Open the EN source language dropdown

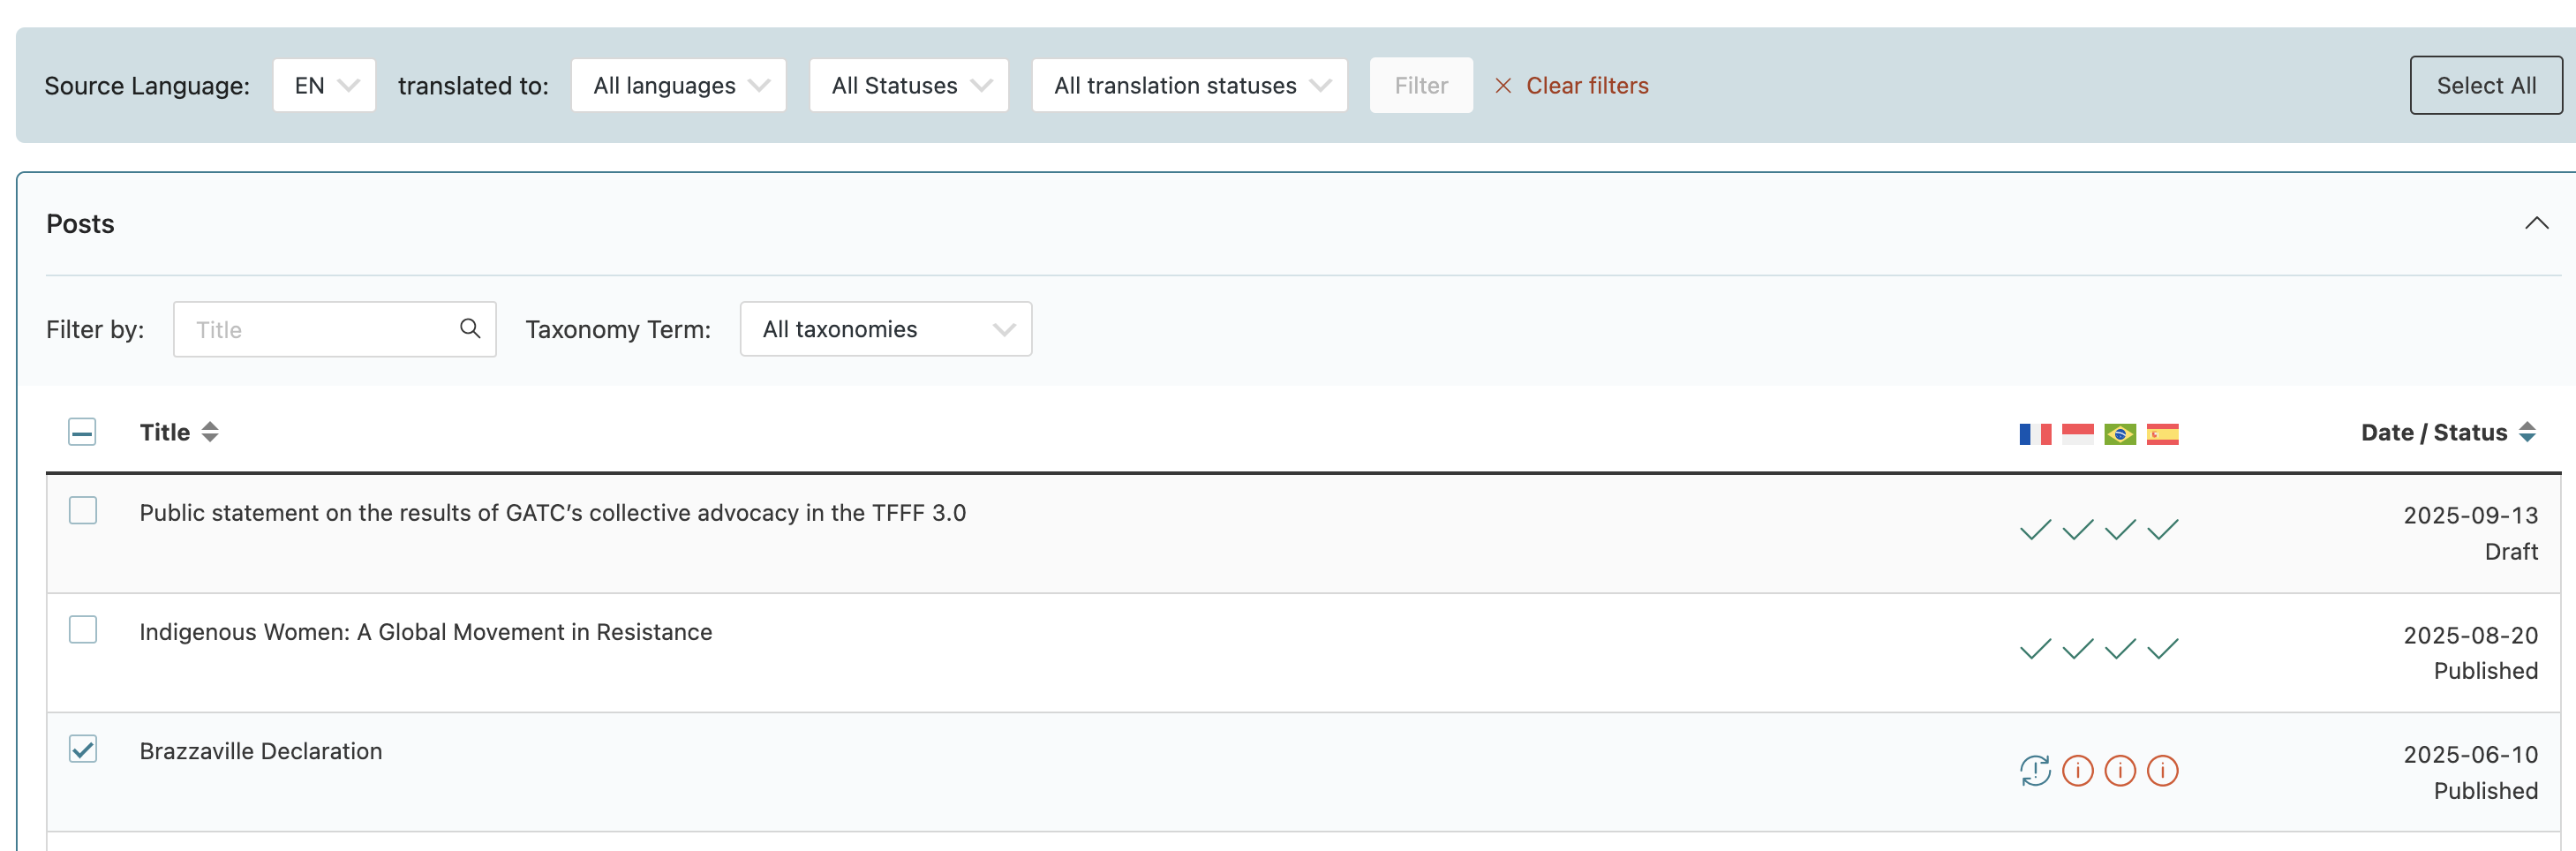coord(324,86)
